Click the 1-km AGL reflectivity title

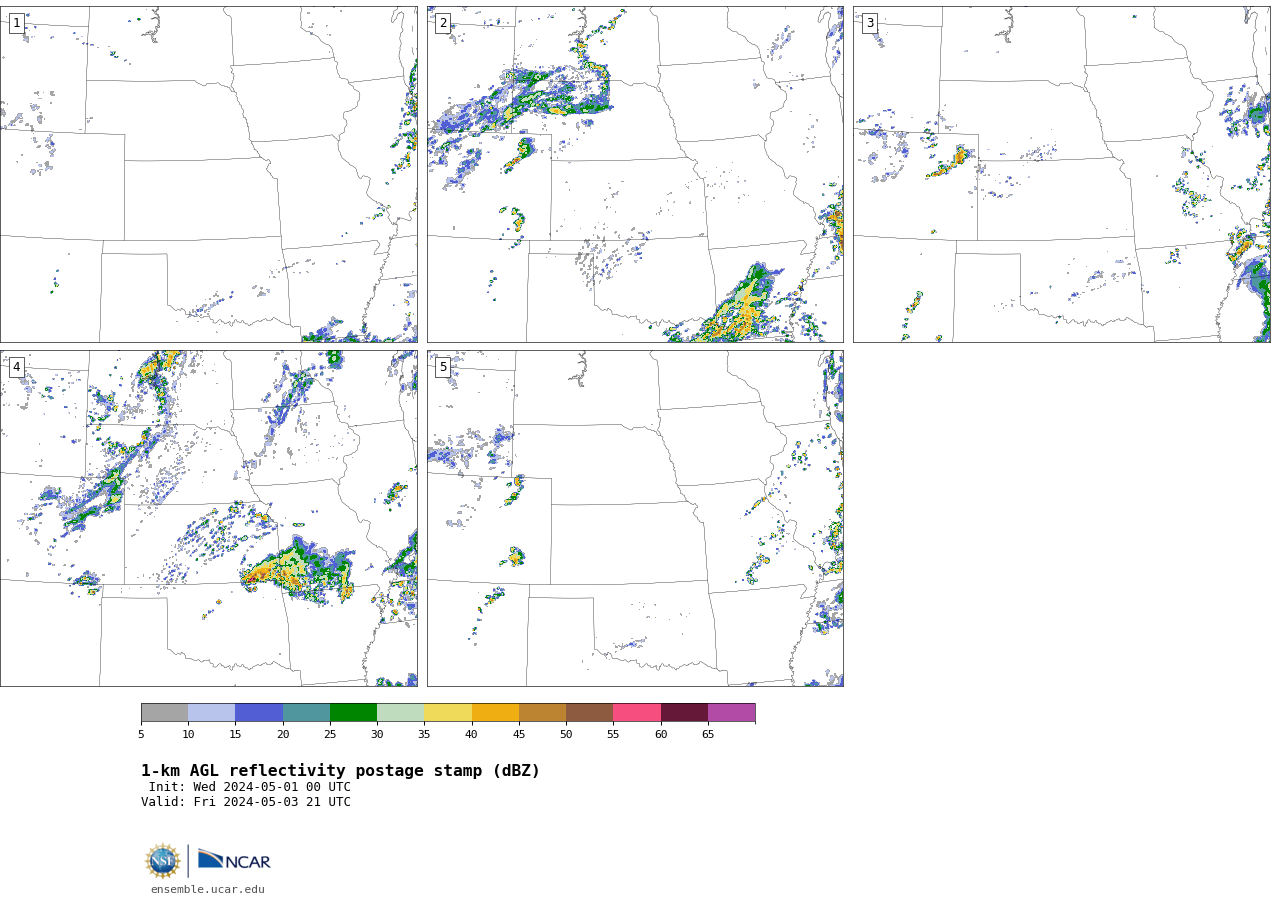coord(340,771)
